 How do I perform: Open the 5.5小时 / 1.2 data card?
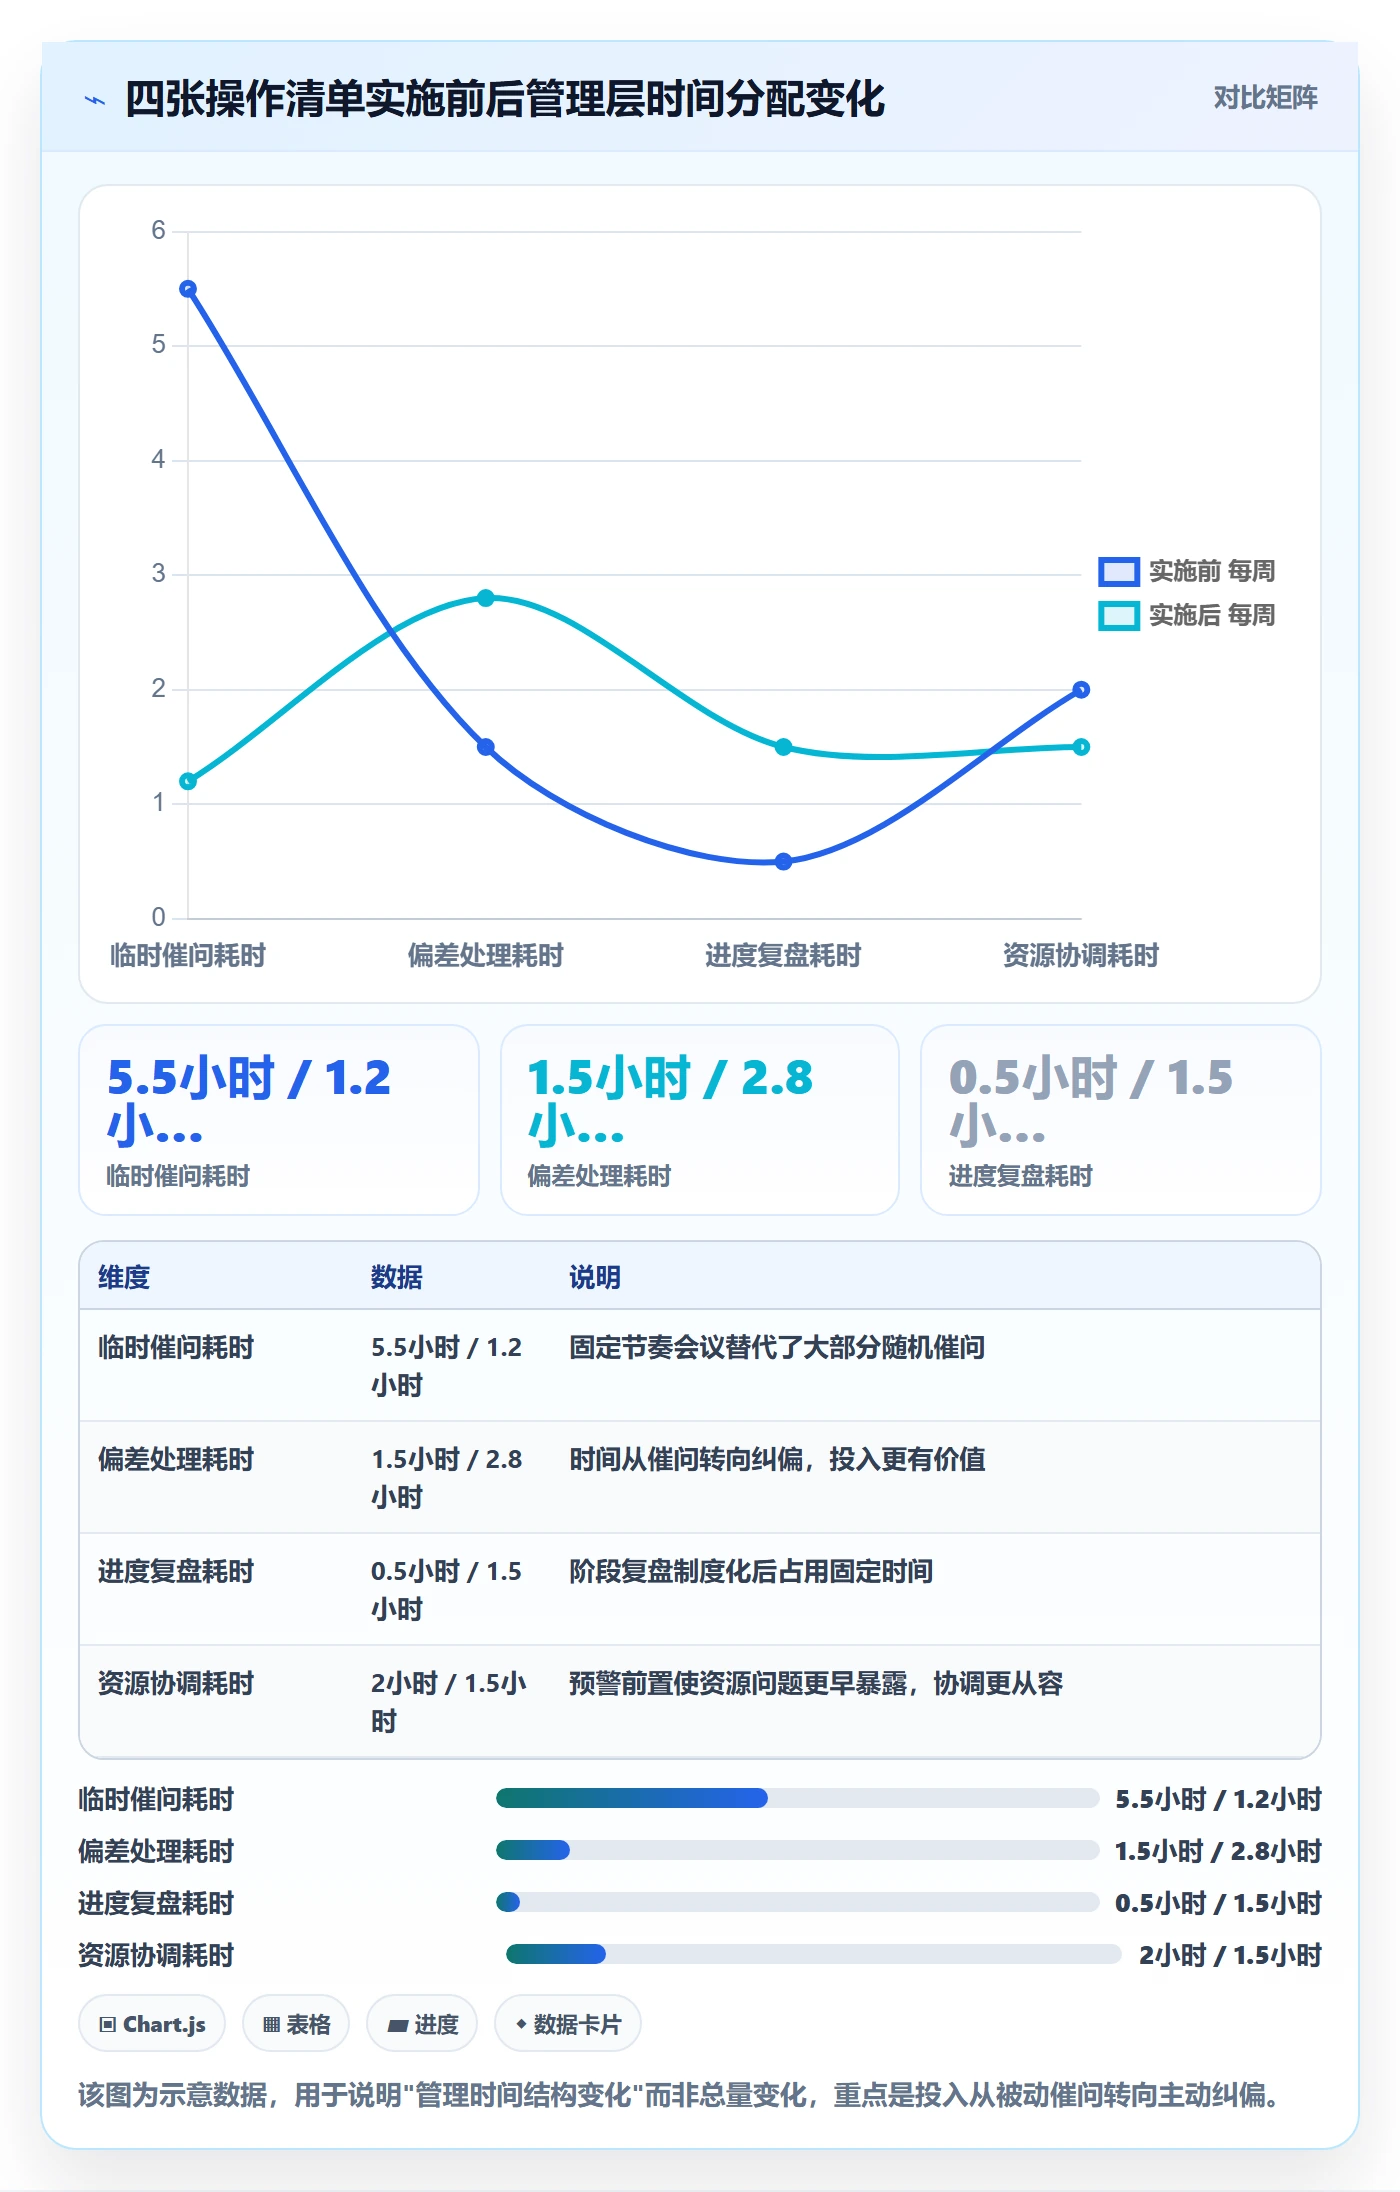279,1120
